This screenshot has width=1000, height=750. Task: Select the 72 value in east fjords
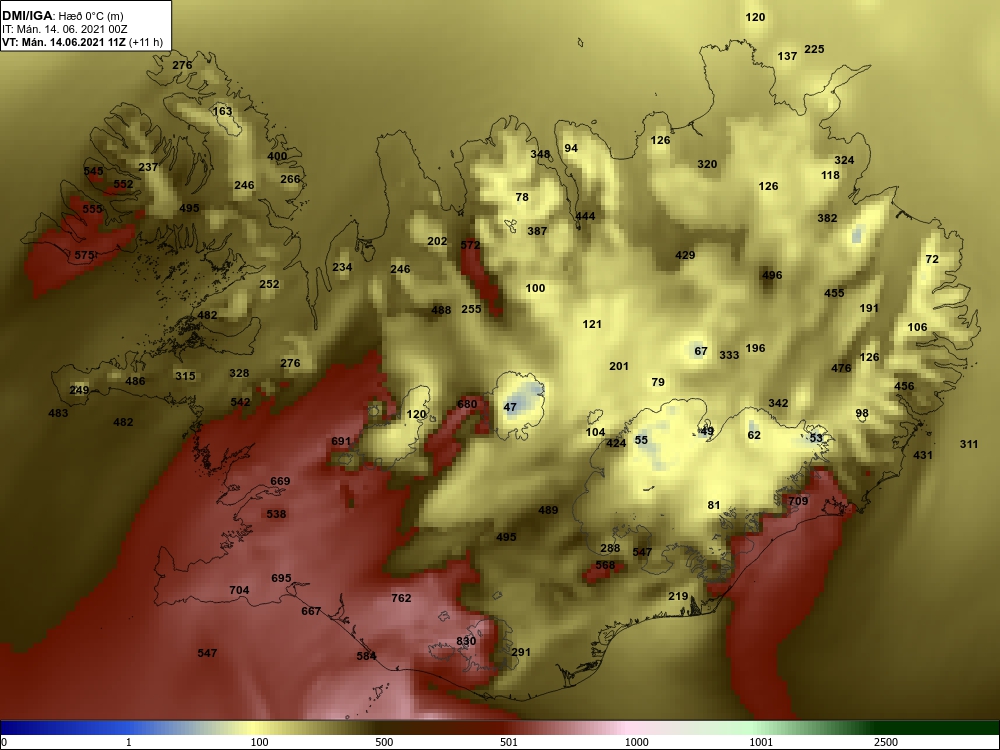(932, 259)
